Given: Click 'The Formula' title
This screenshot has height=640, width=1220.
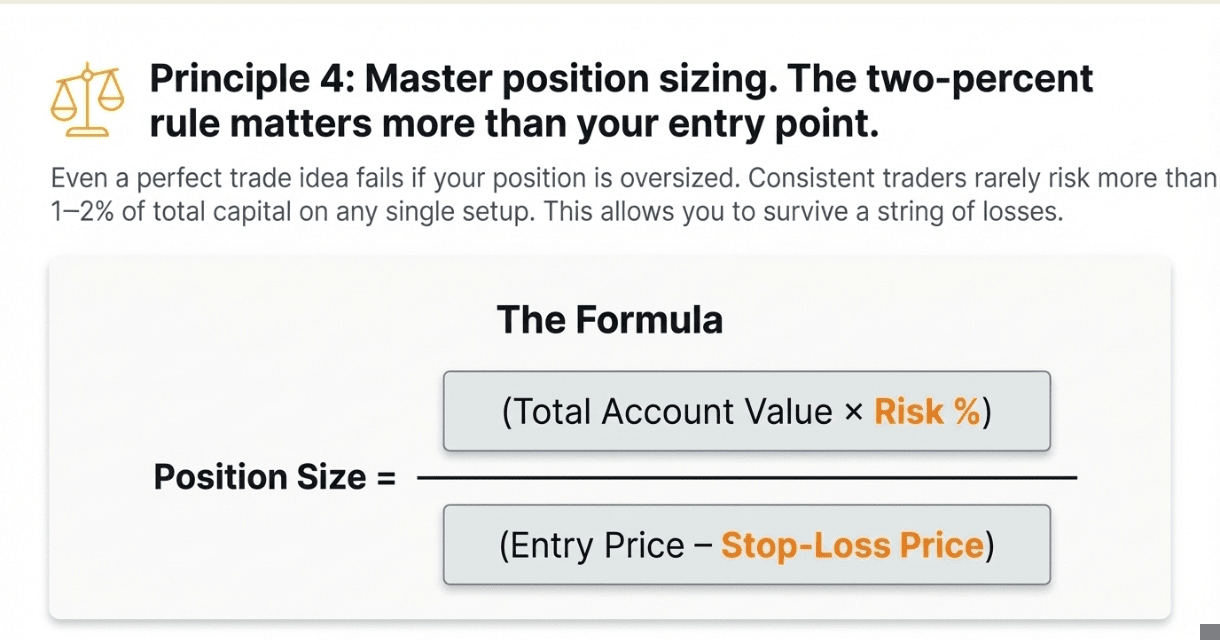Looking at the screenshot, I should (609, 320).
